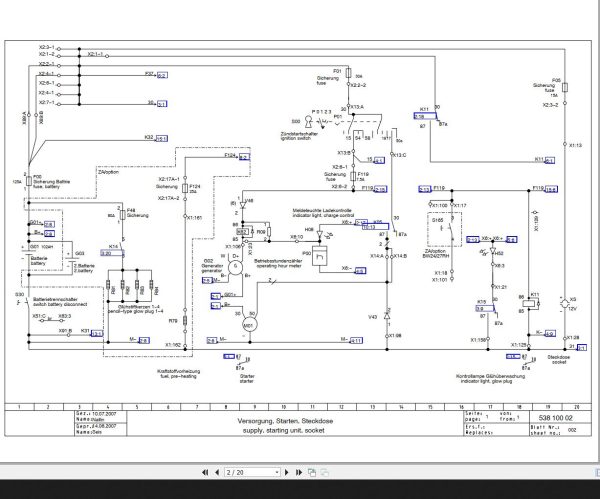Follow the link next to terminal 15 below X13:B
Screen dimensions: 600x499
378,161
